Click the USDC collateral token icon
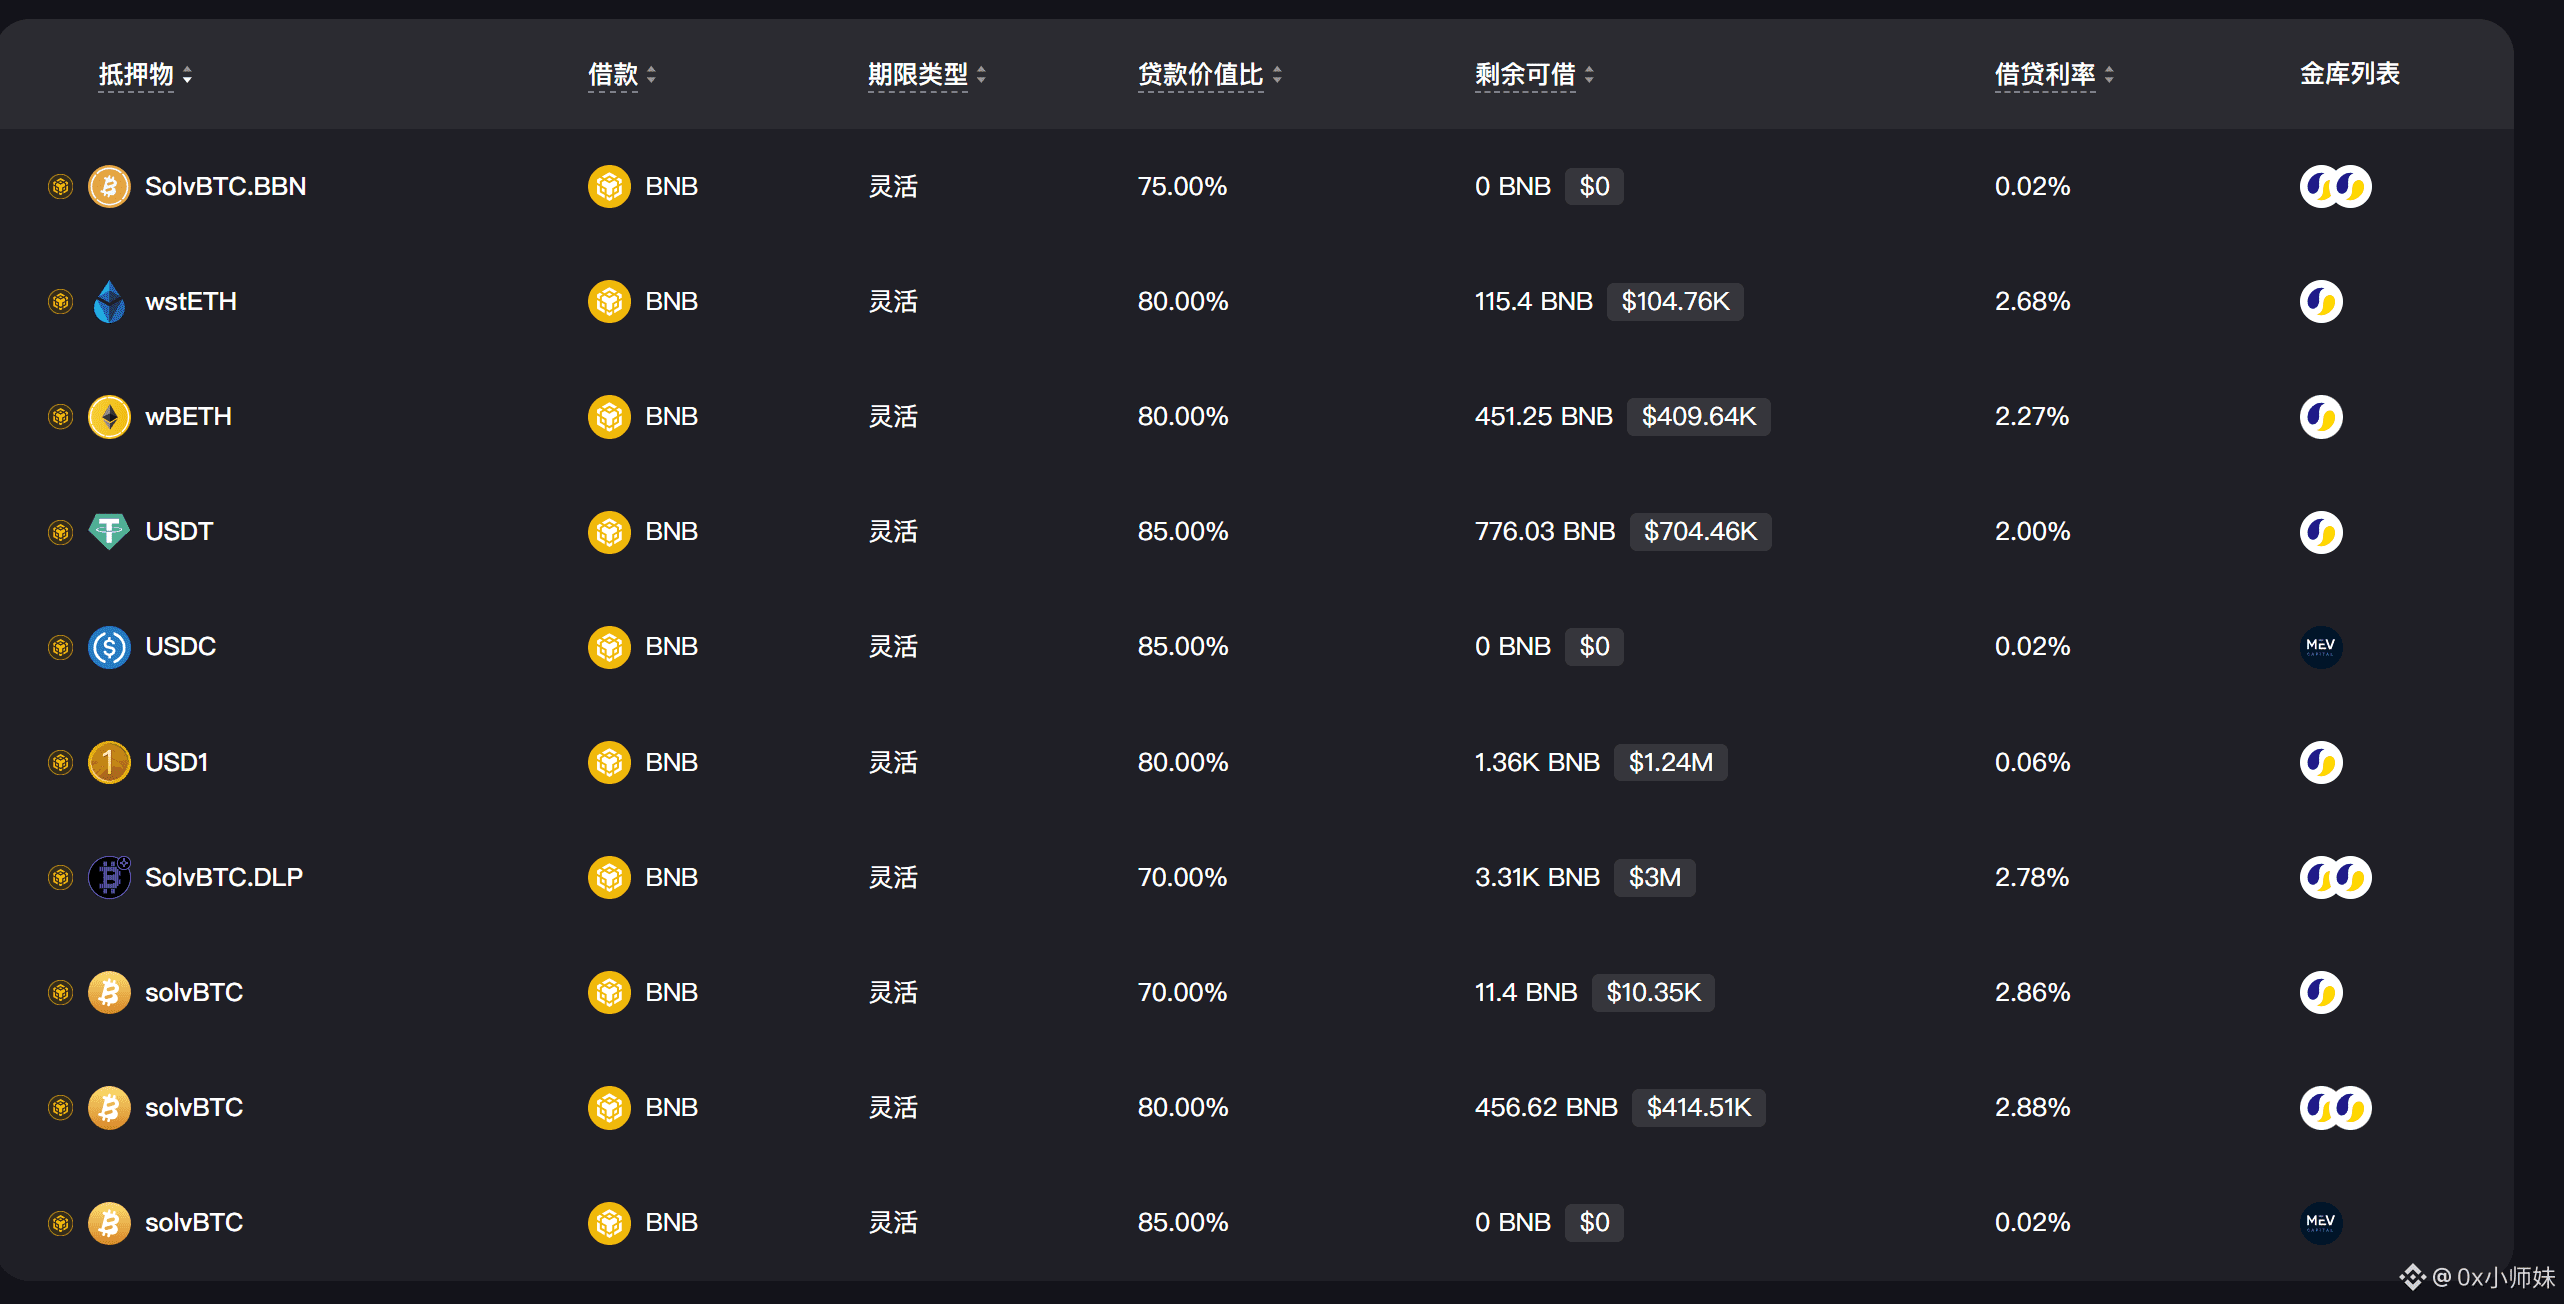This screenshot has height=1304, width=2564. coord(109,647)
